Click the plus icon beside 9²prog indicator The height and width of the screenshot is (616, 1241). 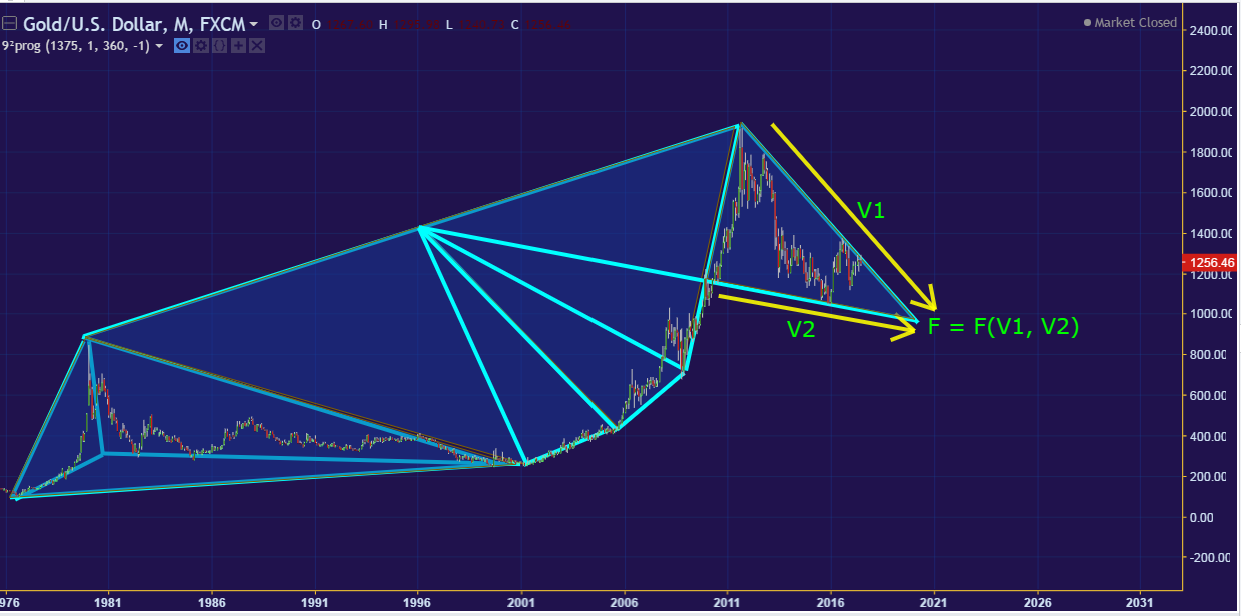[x=238, y=46]
